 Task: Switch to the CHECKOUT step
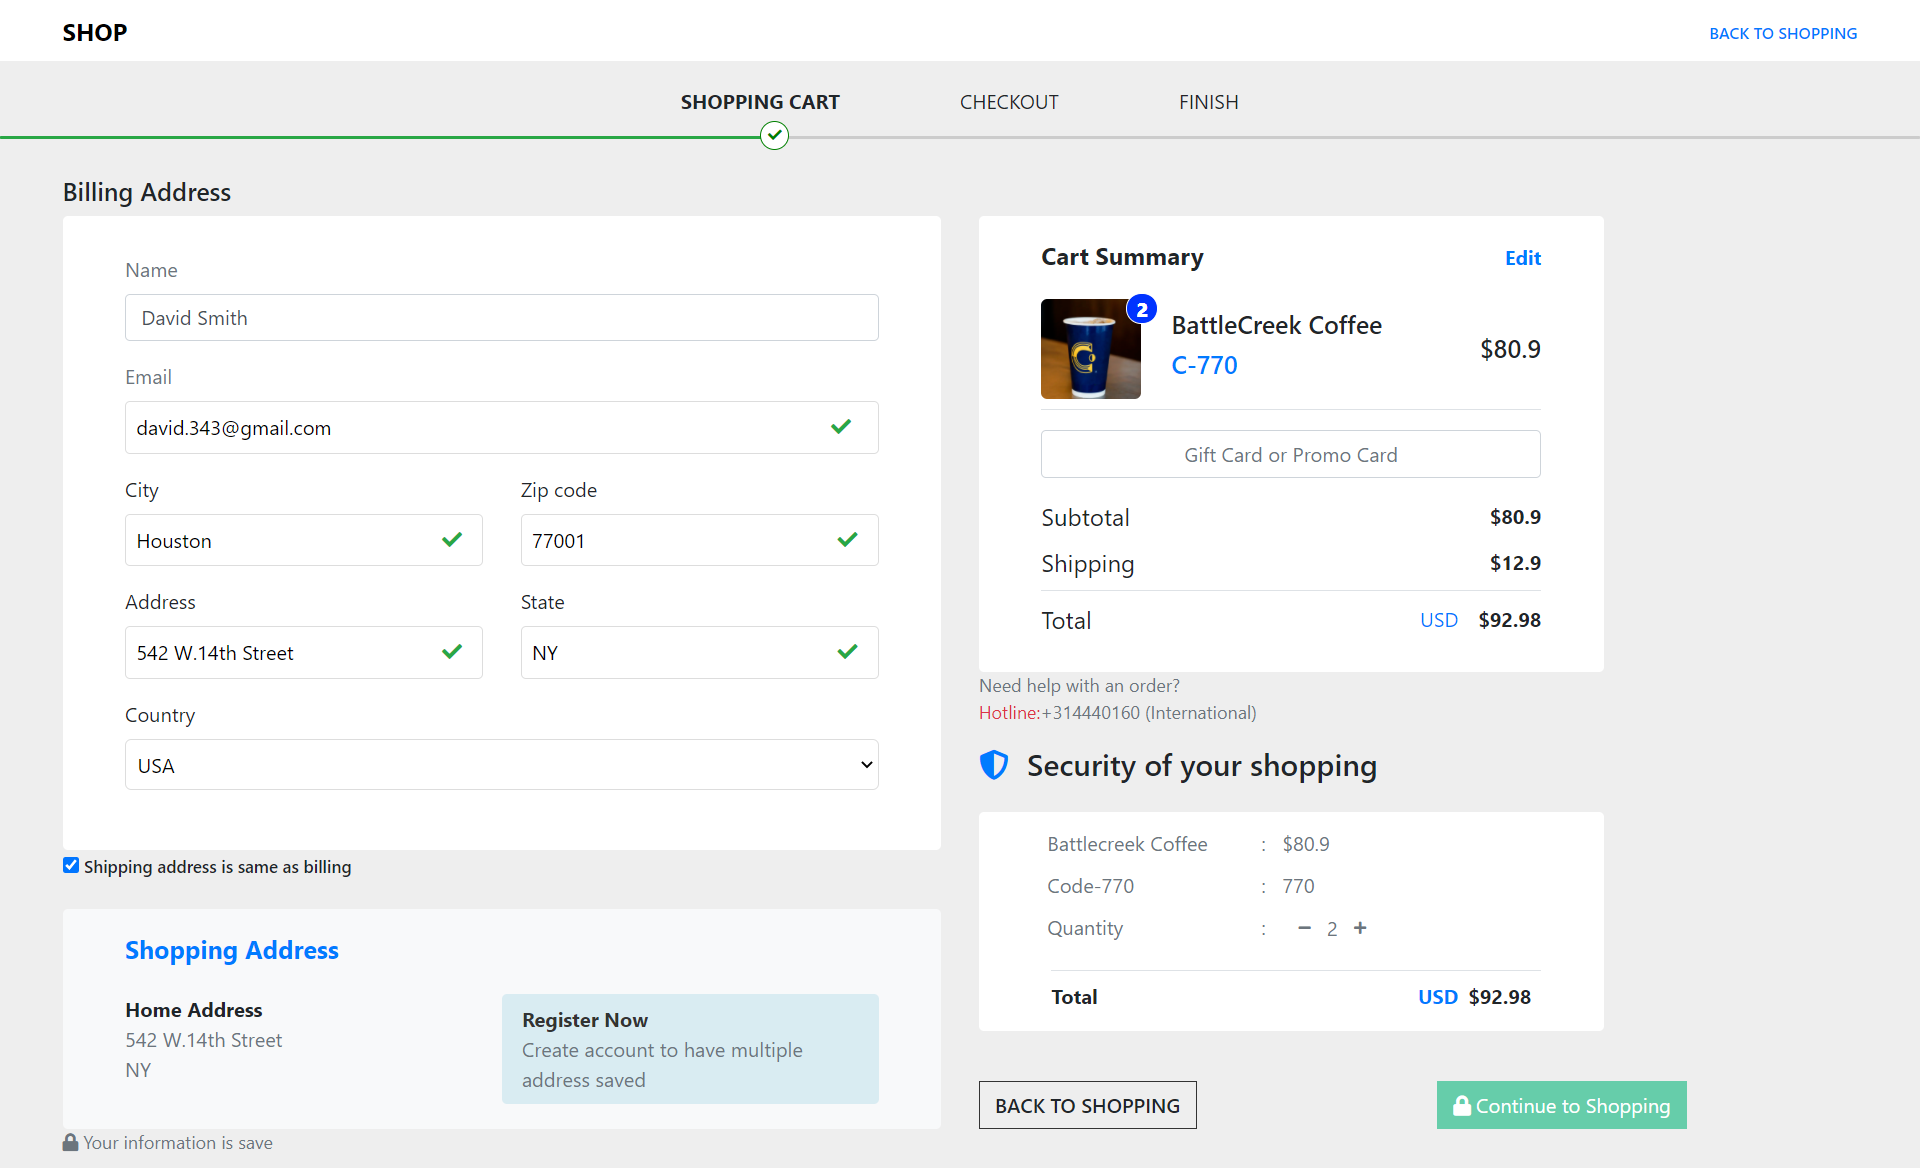[x=1008, y=101]
